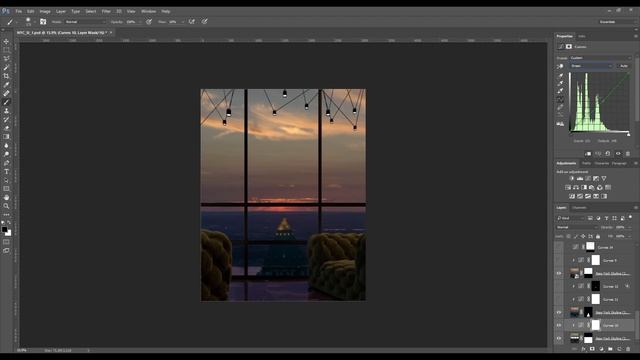This screenshot has height=360, width=640.
Task: Select the Crop tool
Action: [x=6, y=76]
